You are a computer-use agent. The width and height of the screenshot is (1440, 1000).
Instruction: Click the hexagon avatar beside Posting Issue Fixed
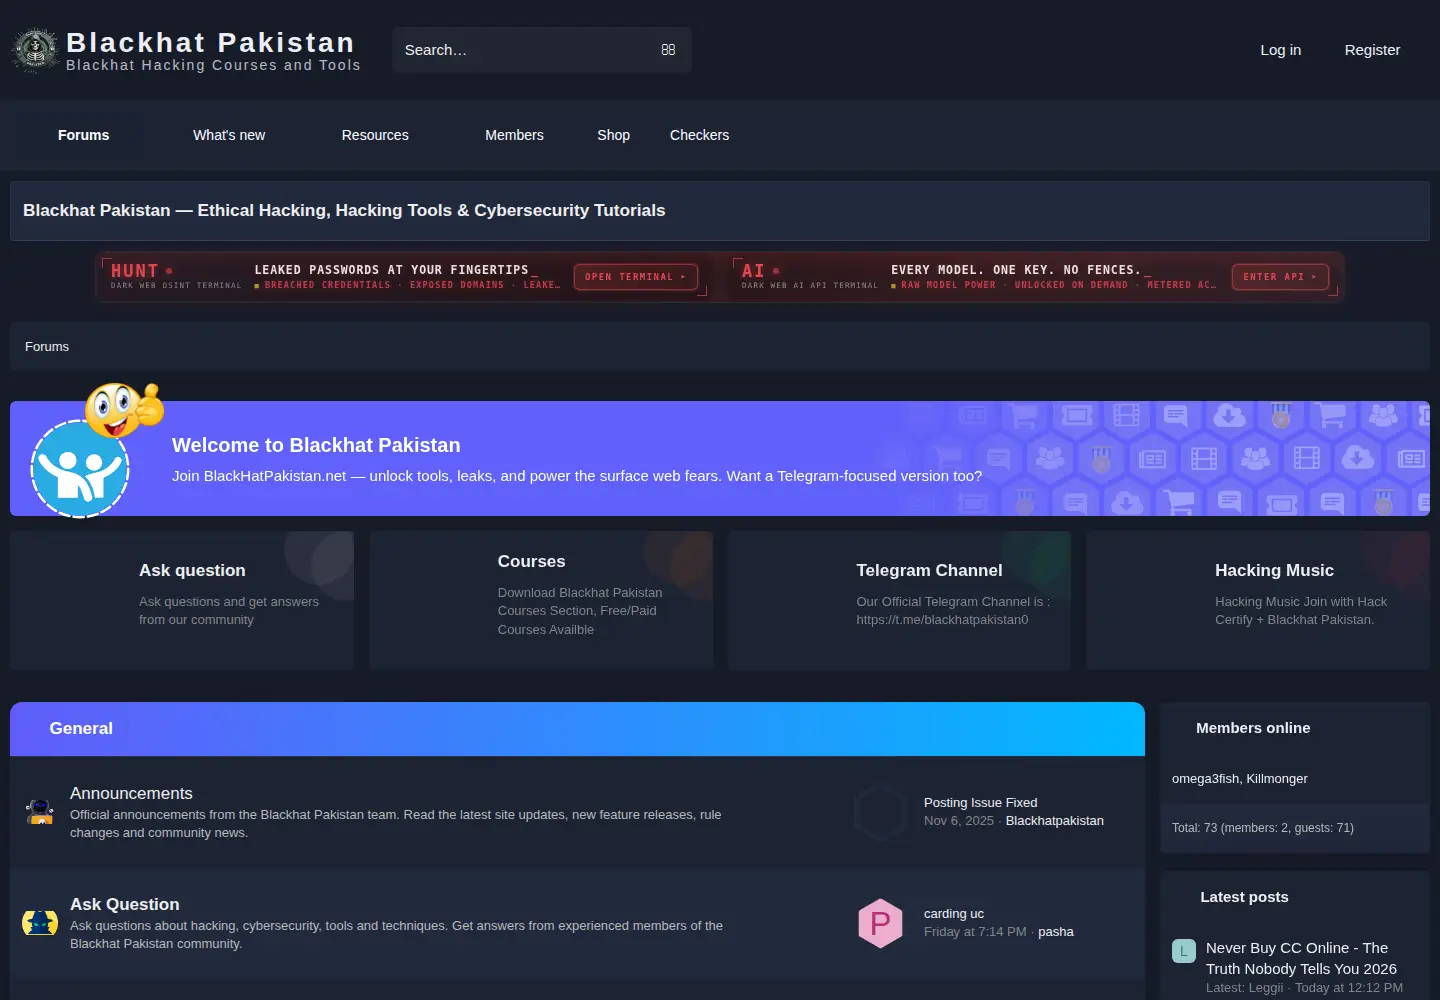[880, 812]
